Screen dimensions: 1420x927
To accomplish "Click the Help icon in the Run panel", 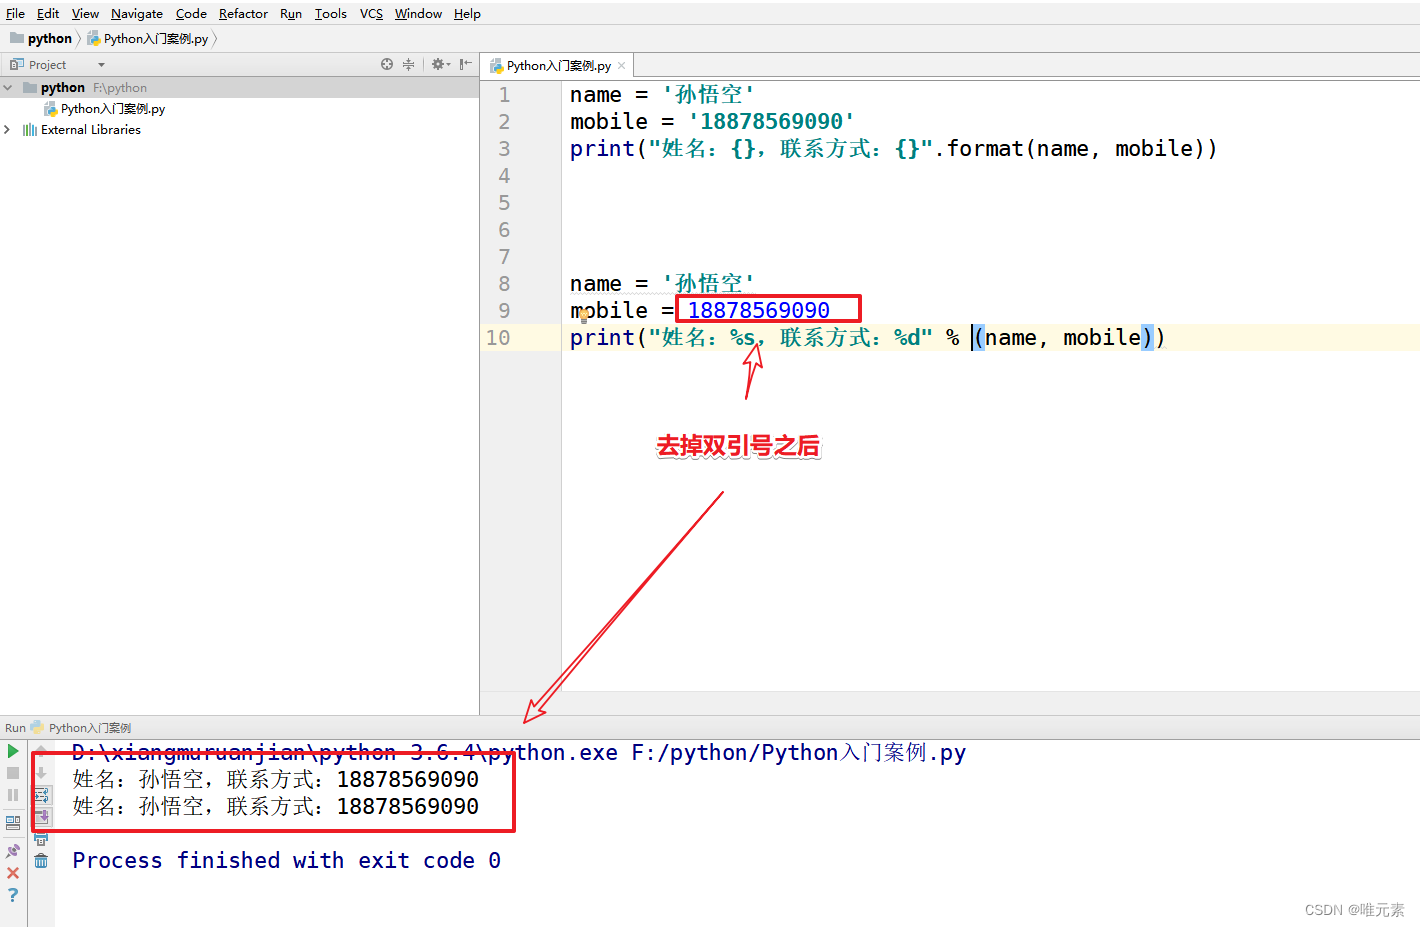I will [13, 894].
